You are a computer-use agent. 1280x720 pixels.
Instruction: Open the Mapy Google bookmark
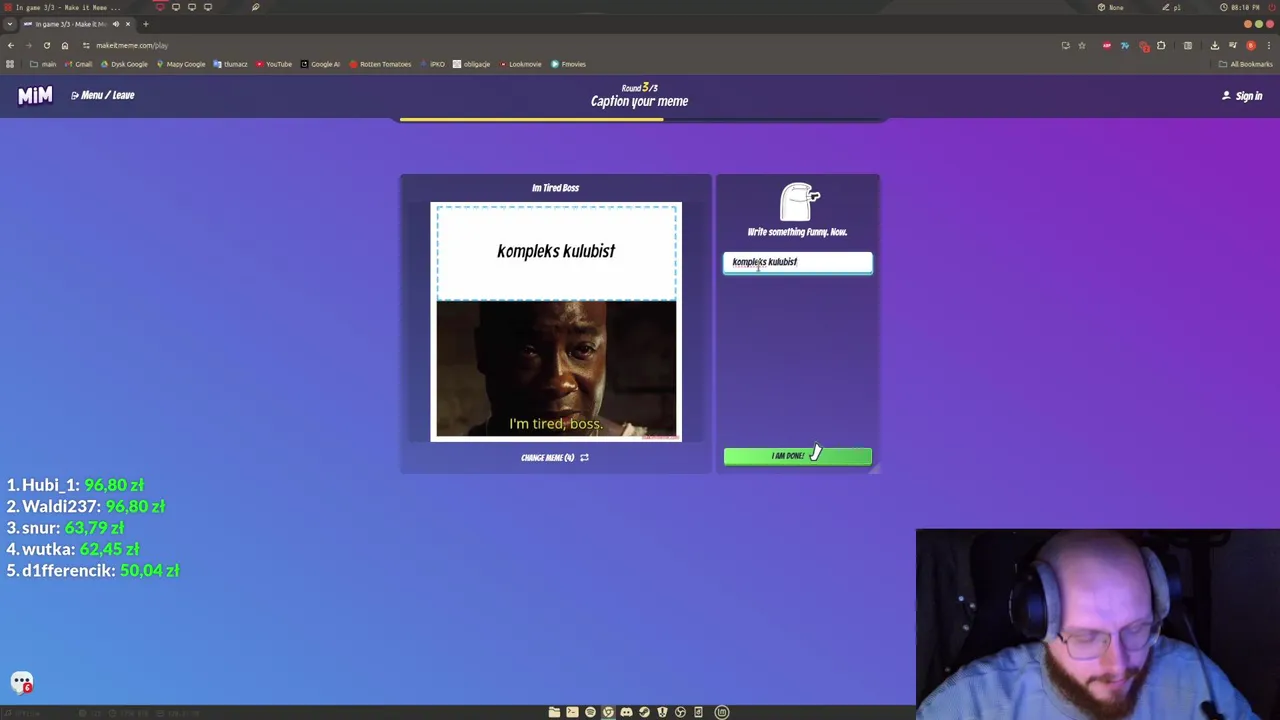(181, 64)
